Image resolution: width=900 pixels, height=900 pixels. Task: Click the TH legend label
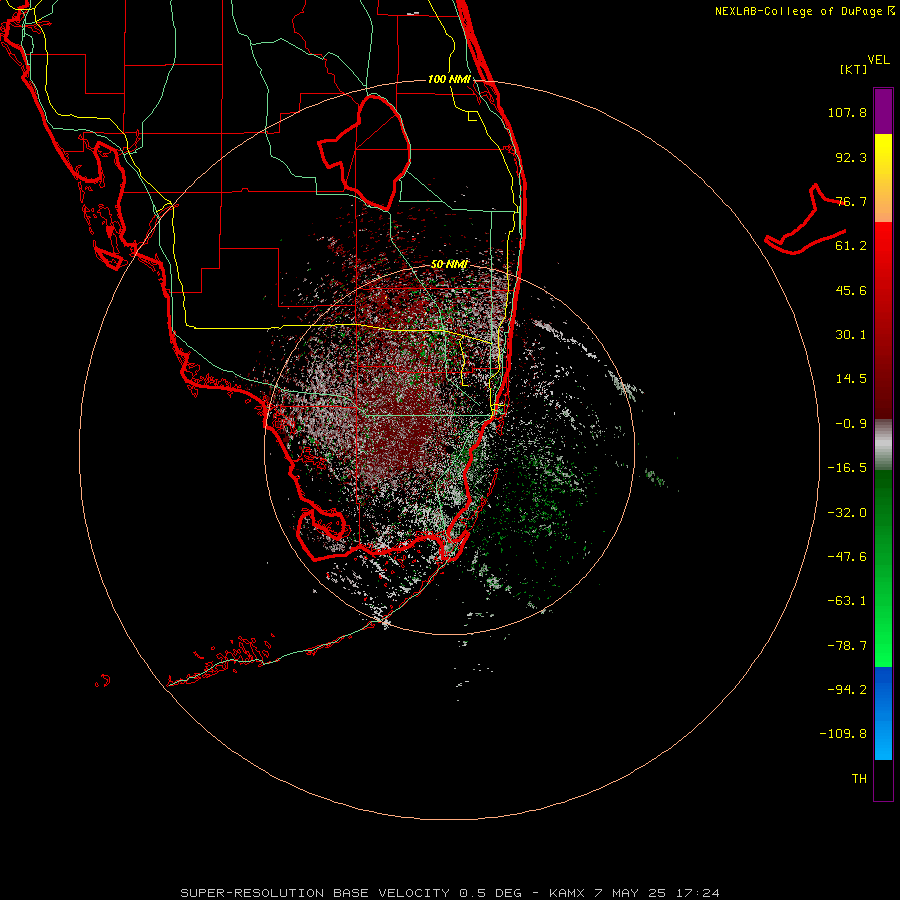[x=859, y=779]
